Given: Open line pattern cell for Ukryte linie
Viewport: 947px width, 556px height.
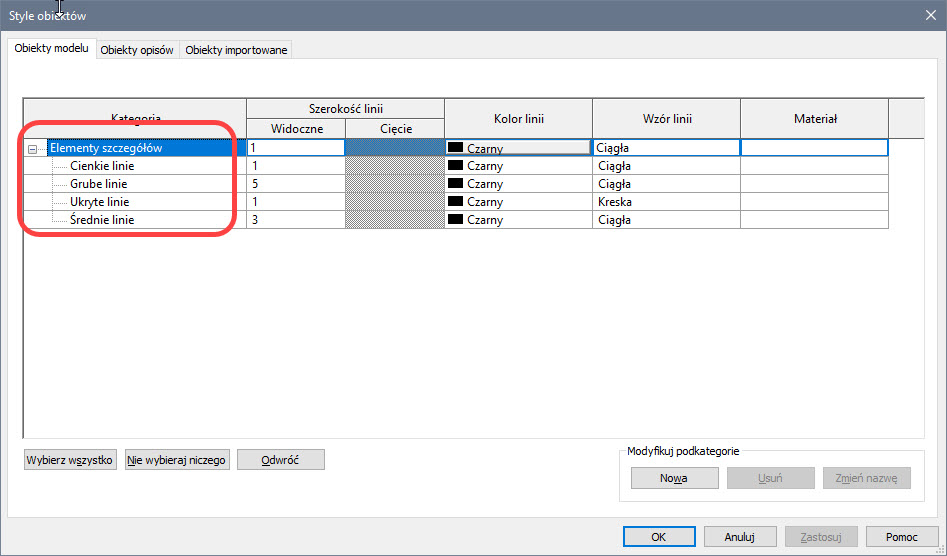Looking at the screenshot, I should tap(665, 202).
